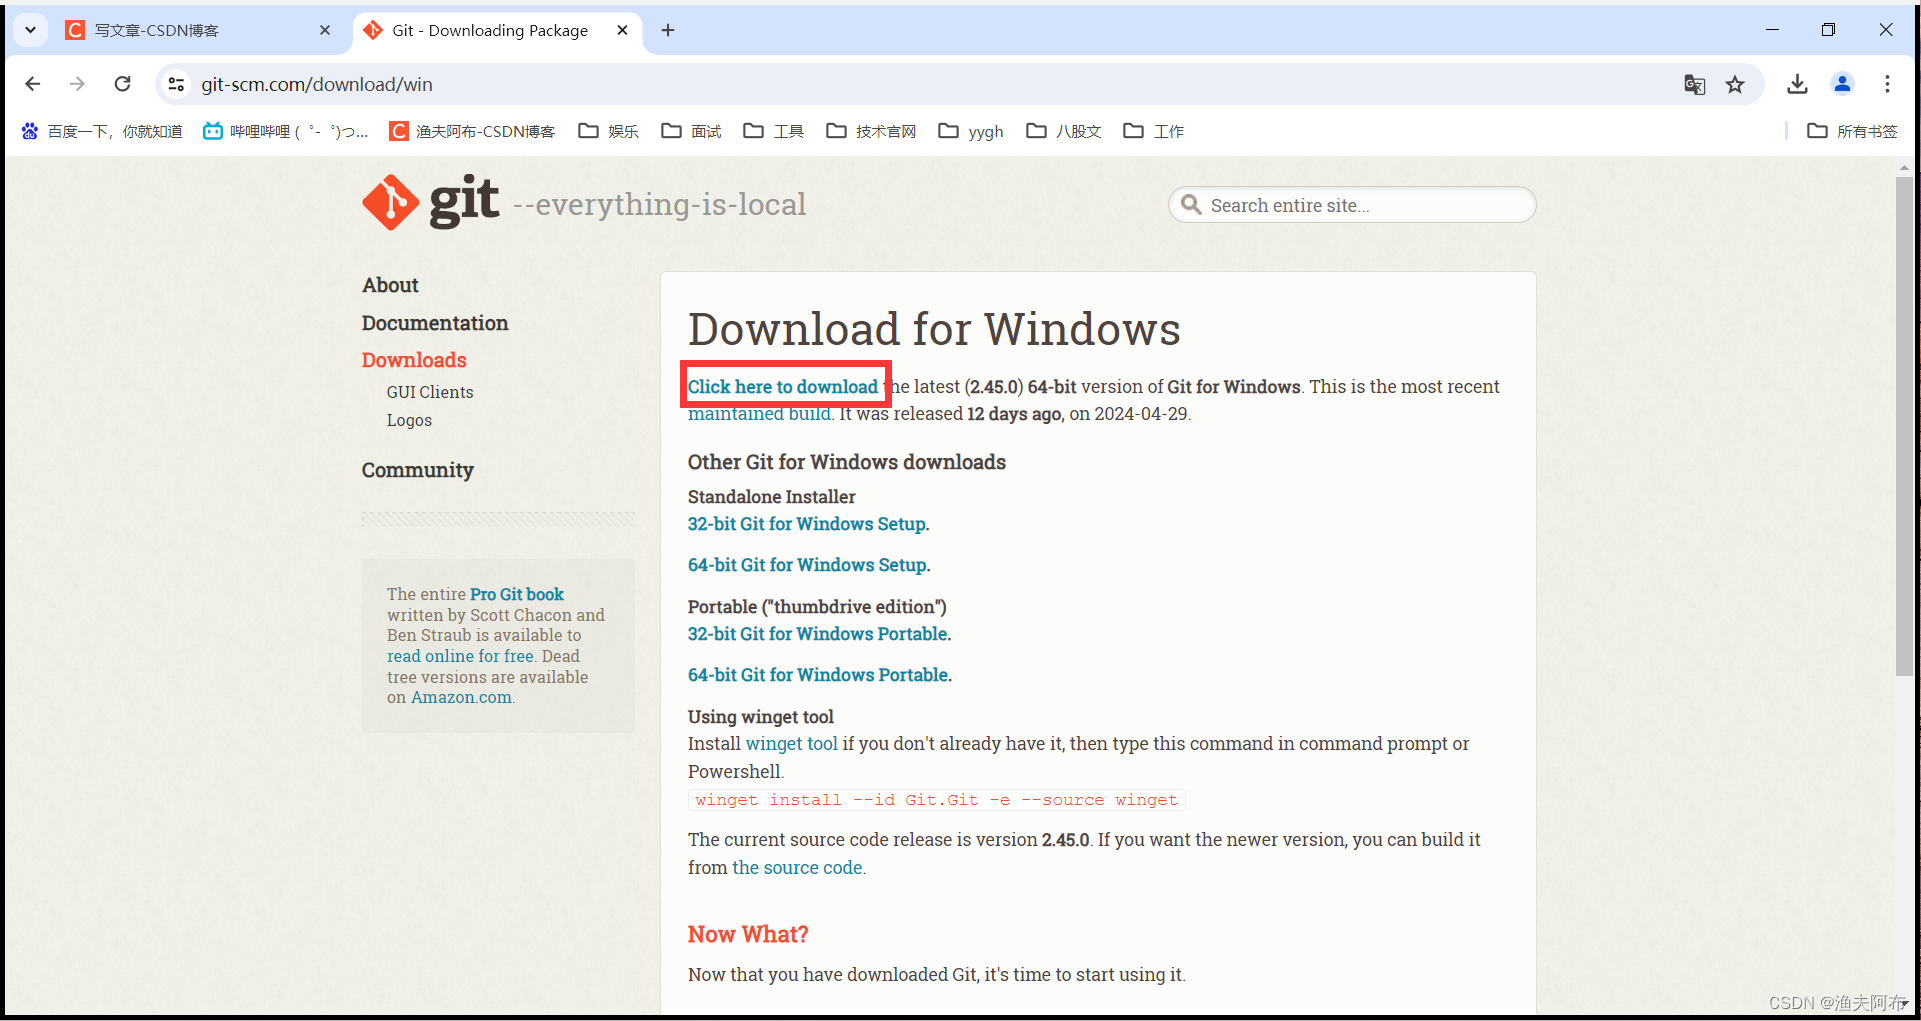Open the 工作 bookmark folder
This screenshot has height=1021, width=1921.
click(x=1154, y=131)
